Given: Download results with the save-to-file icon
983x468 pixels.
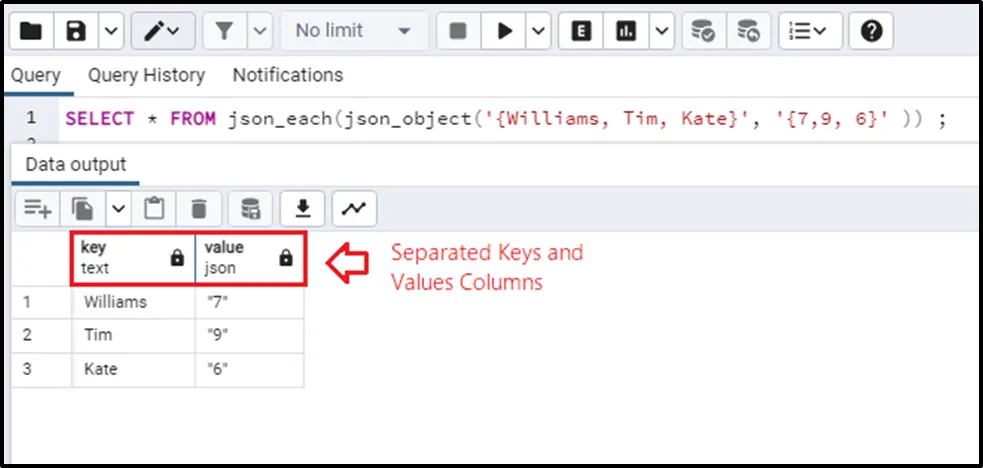Looking at the screenshot, I should click(x=302, y=208).
